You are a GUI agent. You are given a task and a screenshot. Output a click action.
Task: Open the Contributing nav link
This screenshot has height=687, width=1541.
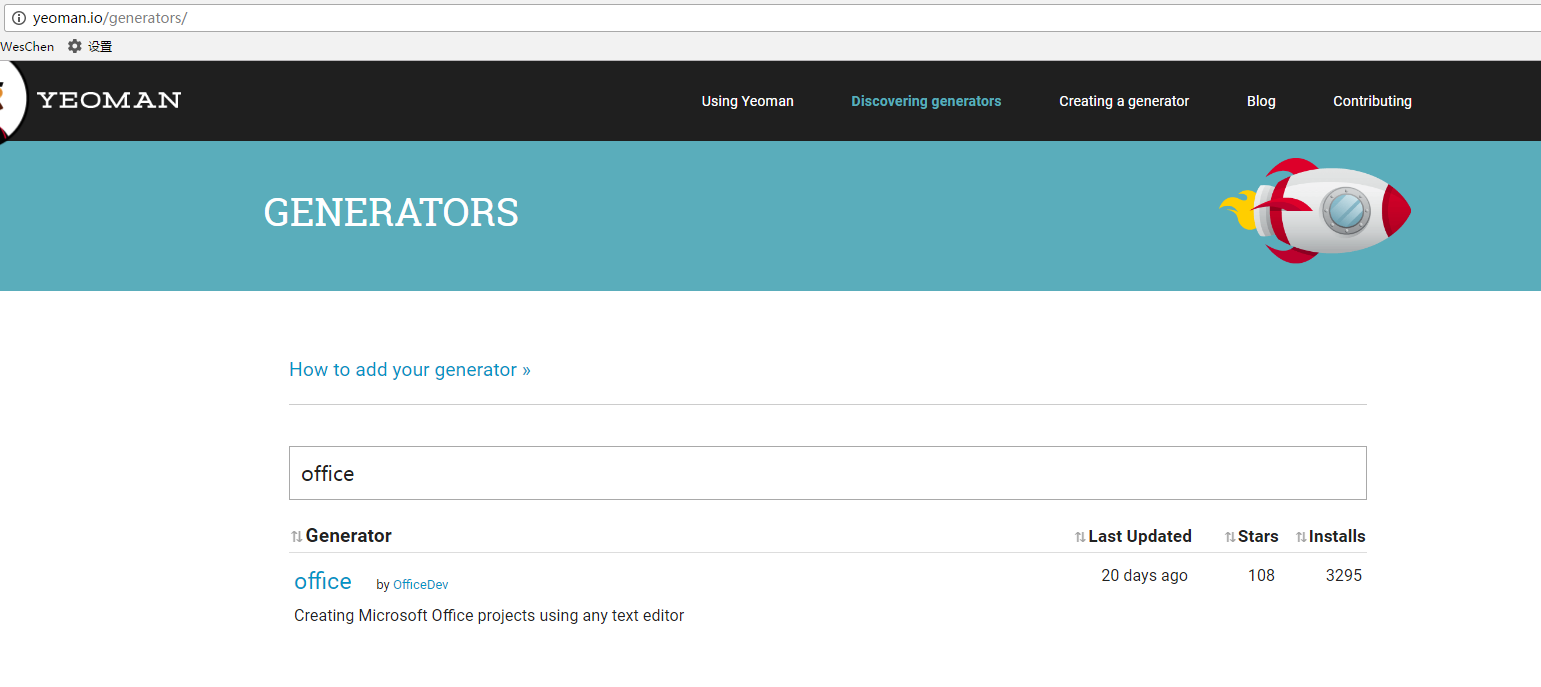point(1372,101)
